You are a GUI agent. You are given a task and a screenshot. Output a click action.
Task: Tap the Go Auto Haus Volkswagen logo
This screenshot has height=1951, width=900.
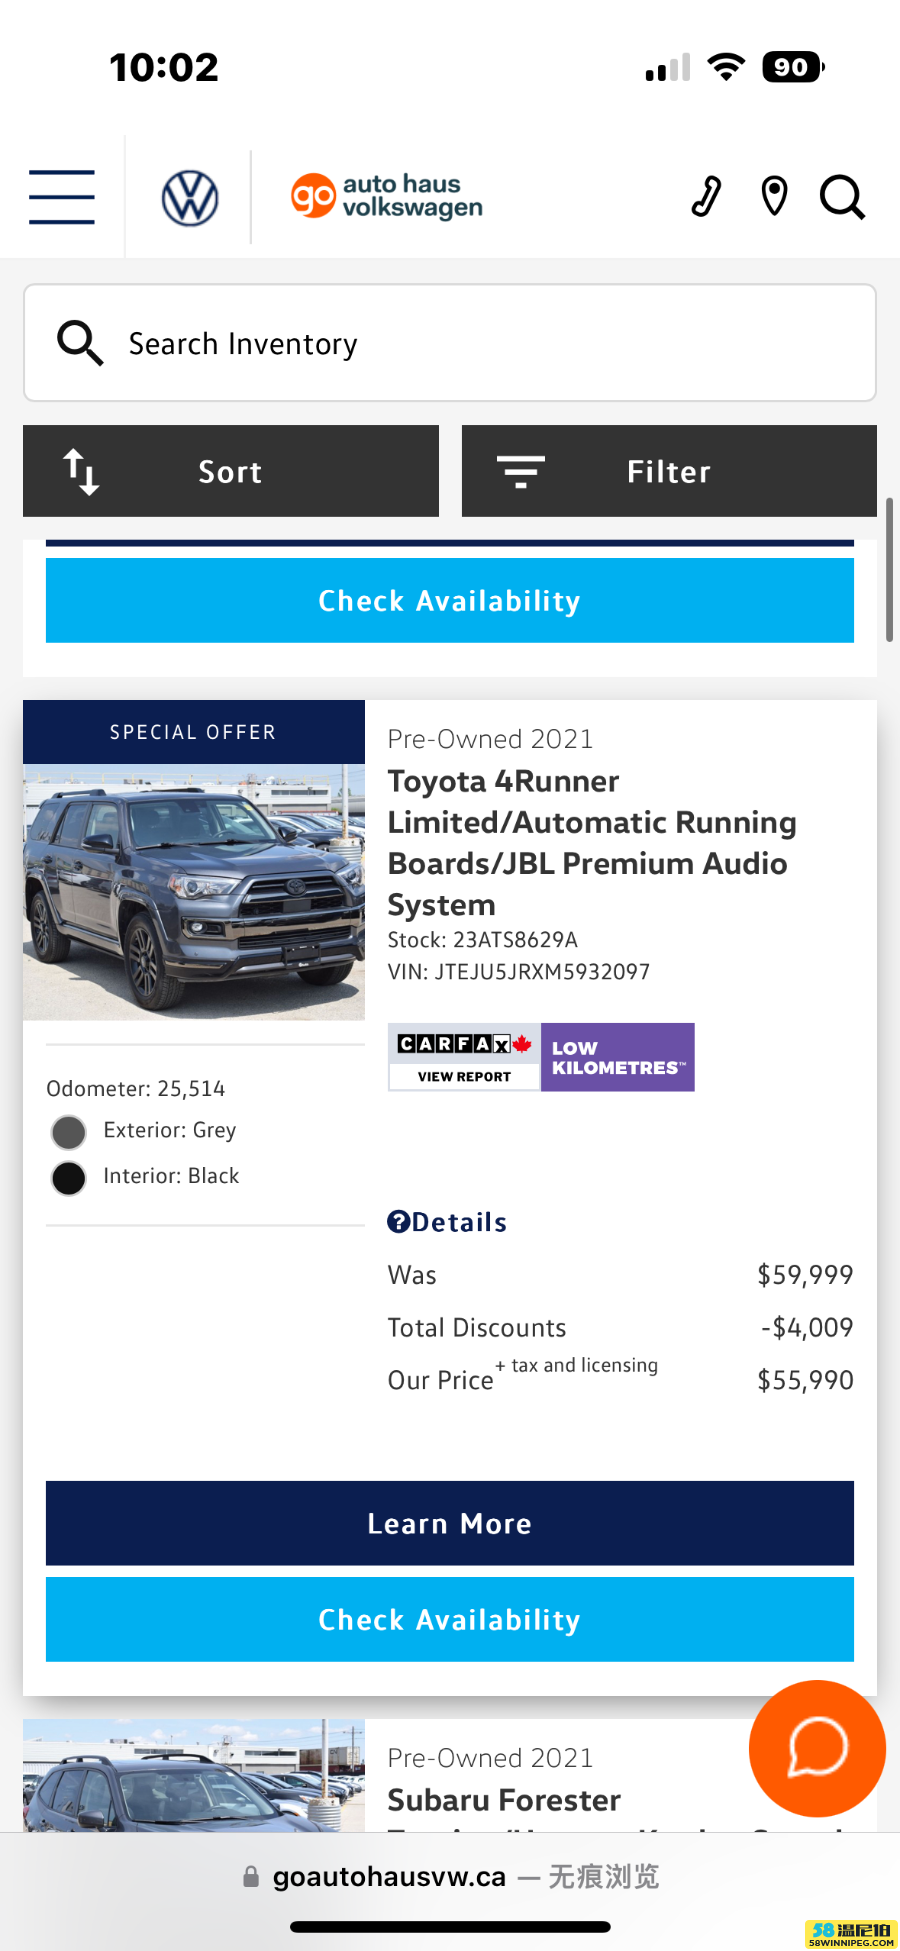pyautogui.click(x=387, y=196)
